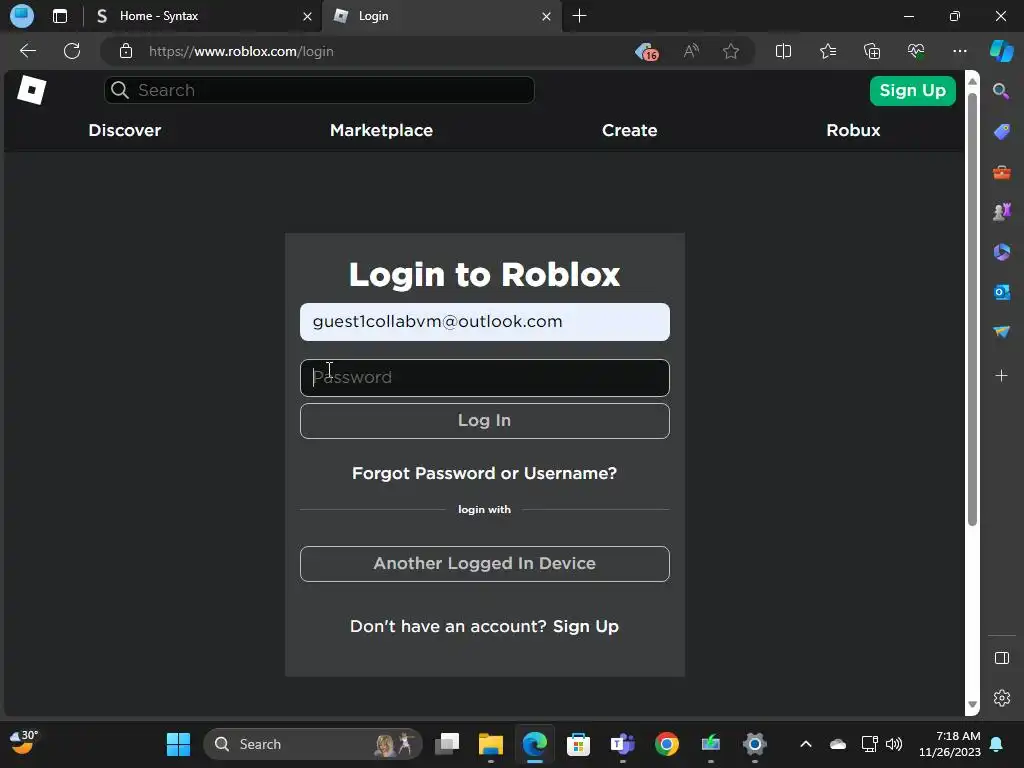Open tab actions menu icon
This screenshot has width=1024, height=768.
coord(60,16)
